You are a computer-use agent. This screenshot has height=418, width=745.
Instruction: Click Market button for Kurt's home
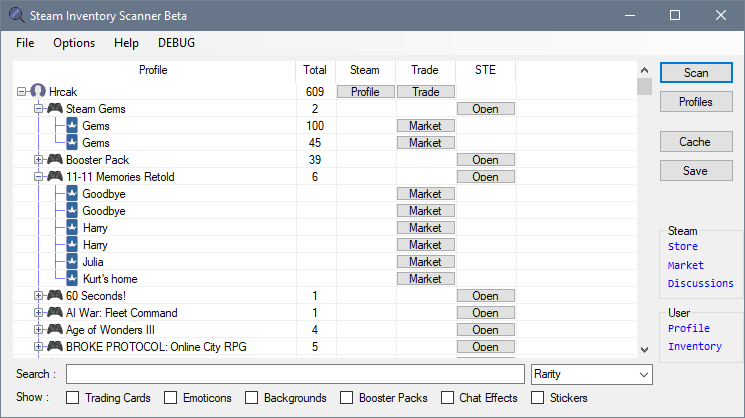[x=426, y=279]
